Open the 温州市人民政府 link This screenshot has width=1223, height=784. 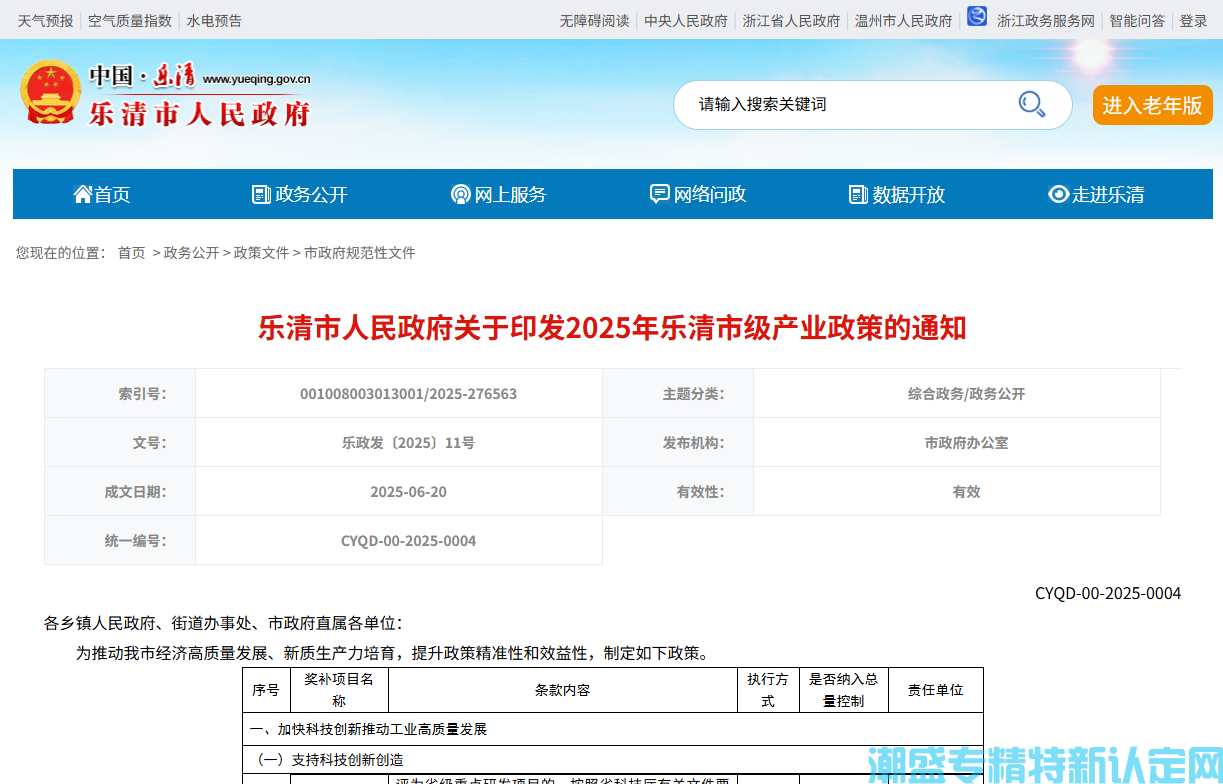pyautogui.click(x=903, y=20)
